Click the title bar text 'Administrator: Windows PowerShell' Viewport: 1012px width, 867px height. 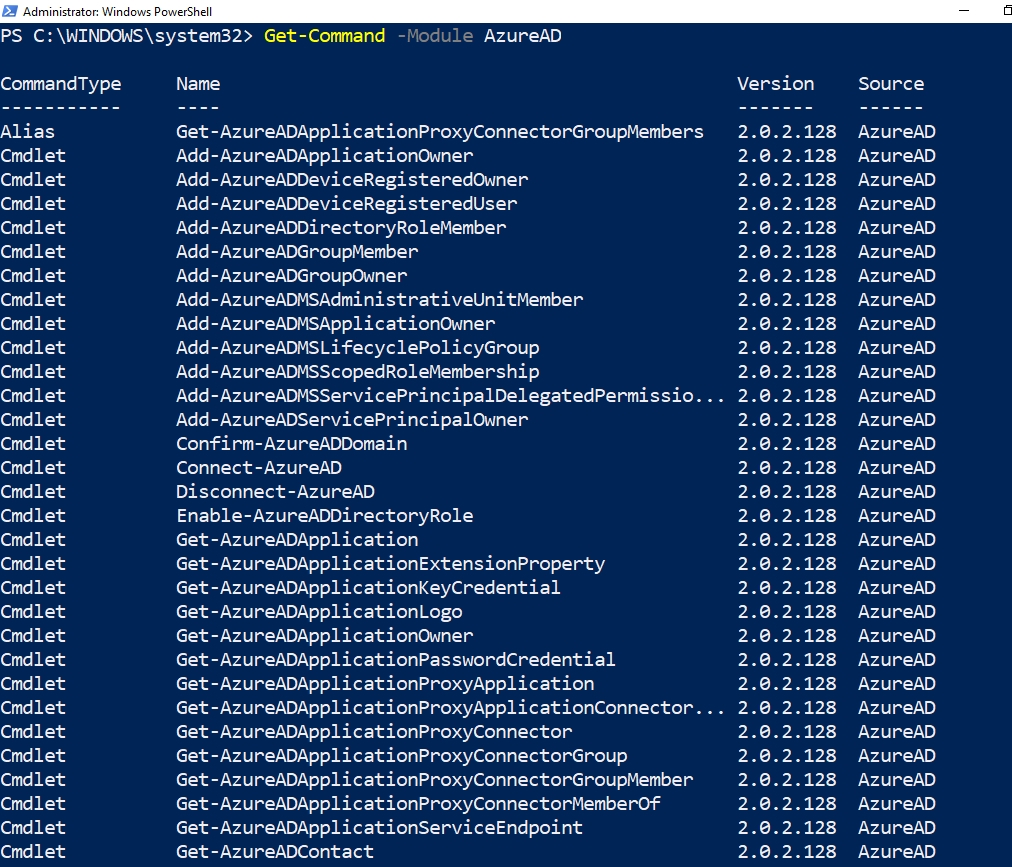120,10
